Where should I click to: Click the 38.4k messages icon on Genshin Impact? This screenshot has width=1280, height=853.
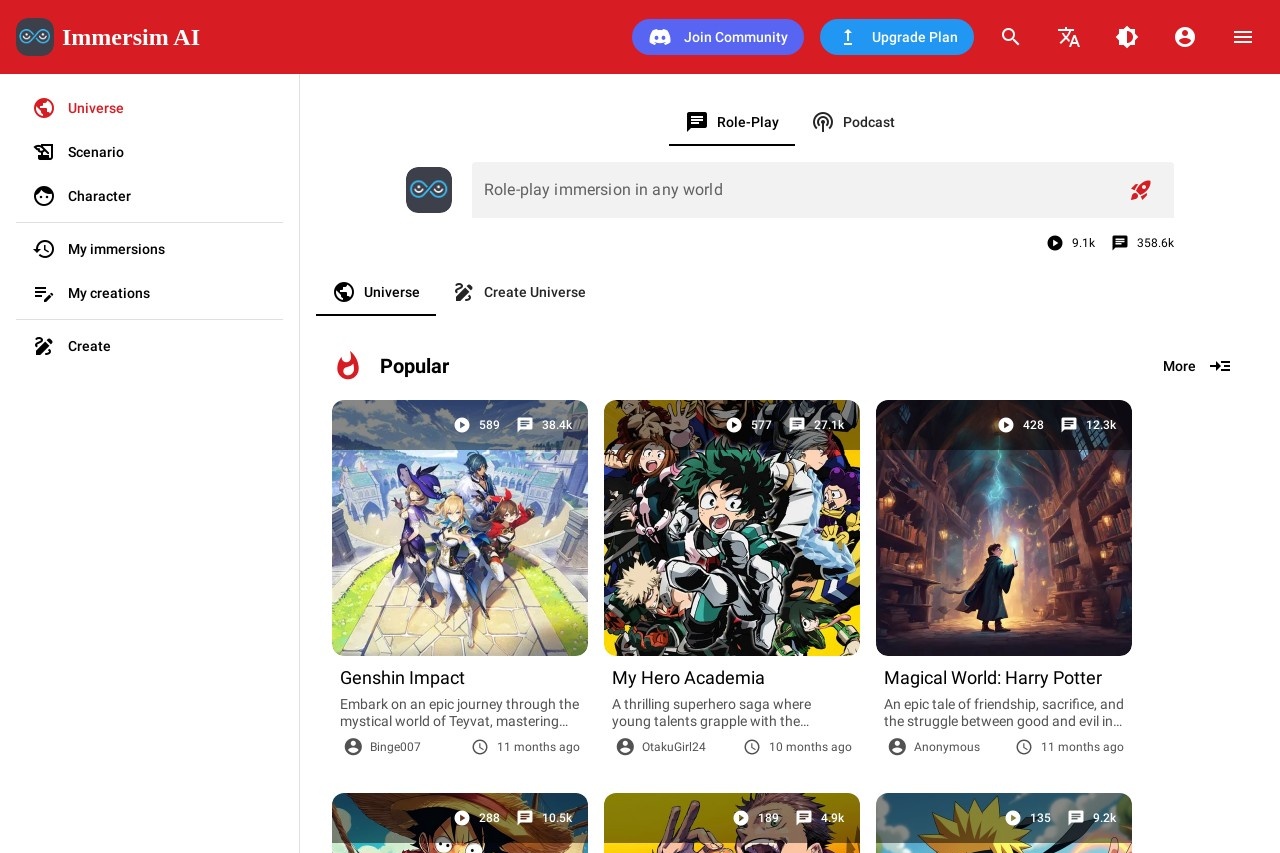coord(525,425)
